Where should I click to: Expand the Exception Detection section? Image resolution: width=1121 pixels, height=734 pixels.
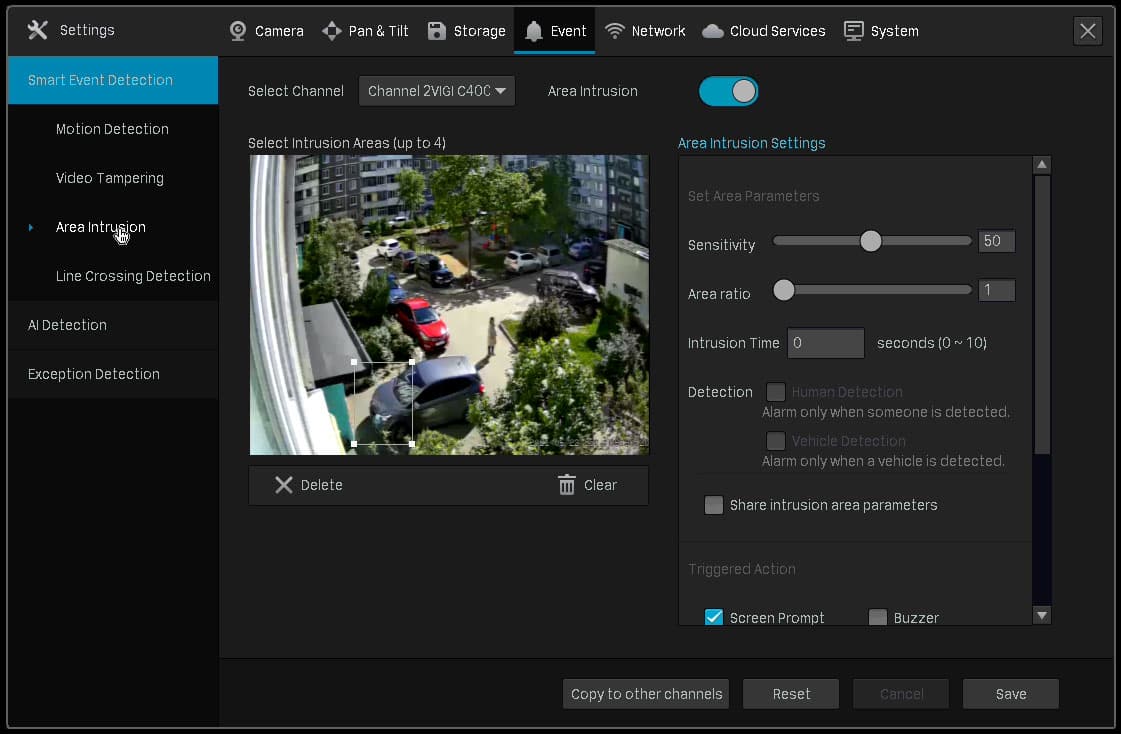tap(94, 374)
